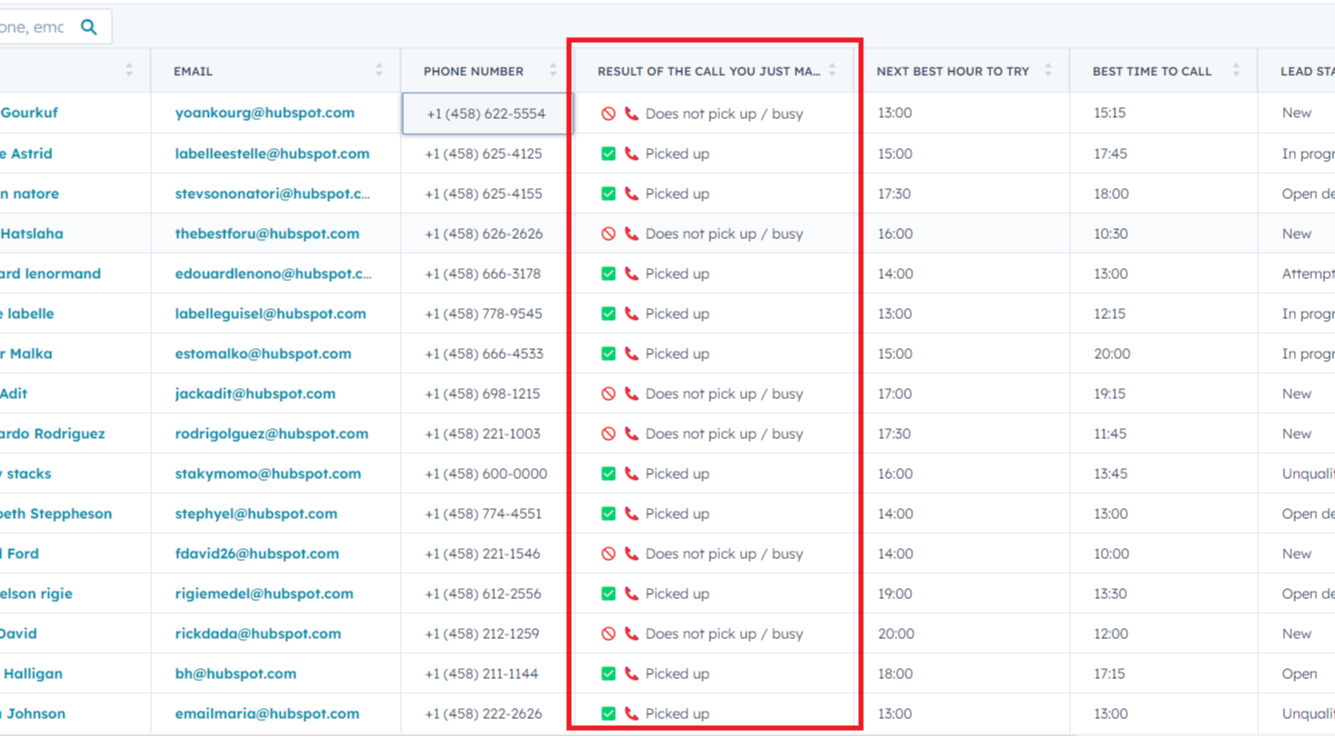
Task: Select phone number cell +1 (458) 622-5554
Action: (486, 114)
